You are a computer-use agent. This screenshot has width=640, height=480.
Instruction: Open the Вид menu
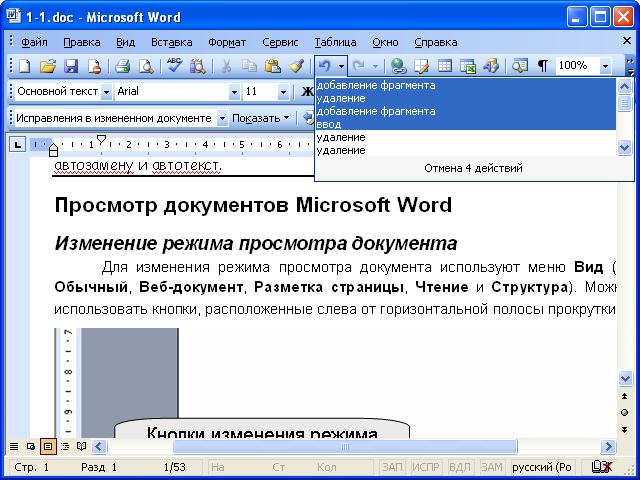pyautogui.click(x=125, y=42)
